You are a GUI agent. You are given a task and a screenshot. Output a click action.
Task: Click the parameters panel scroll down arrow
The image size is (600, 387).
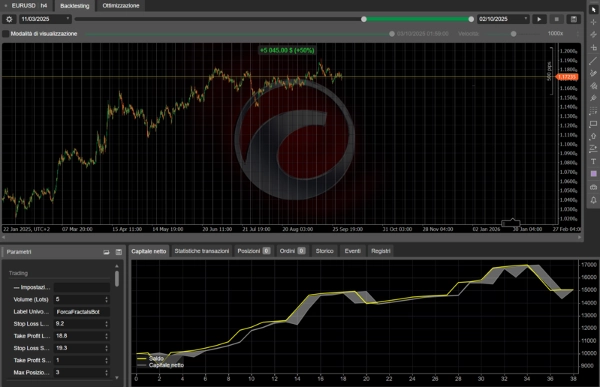(117, 378)
